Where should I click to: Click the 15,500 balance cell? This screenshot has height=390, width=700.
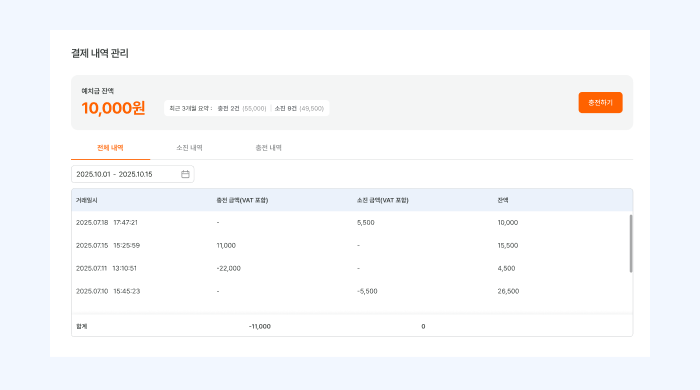click(x=508, y=245)
